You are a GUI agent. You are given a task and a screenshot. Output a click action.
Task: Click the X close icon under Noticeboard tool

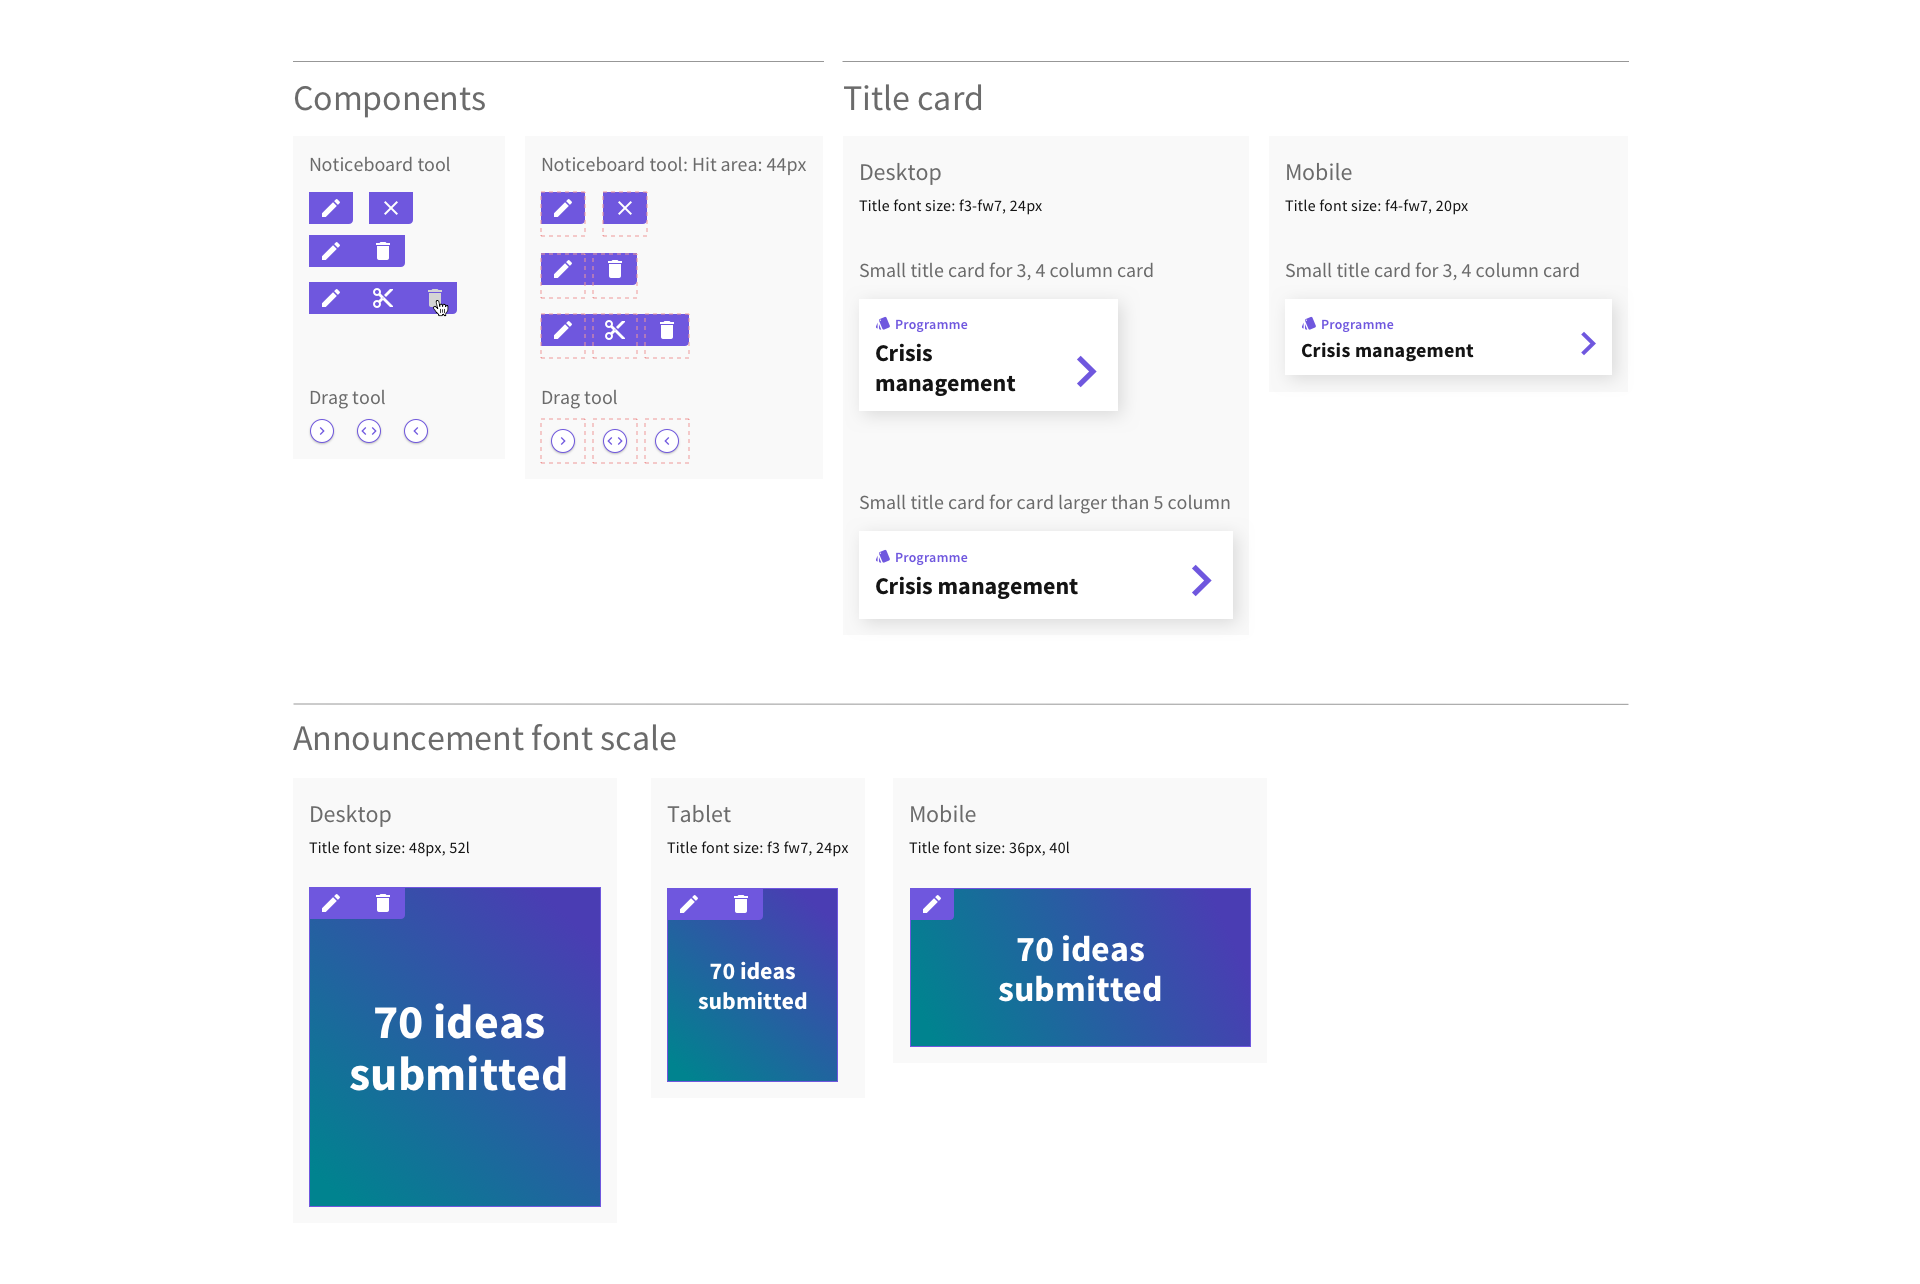point(391,208)
